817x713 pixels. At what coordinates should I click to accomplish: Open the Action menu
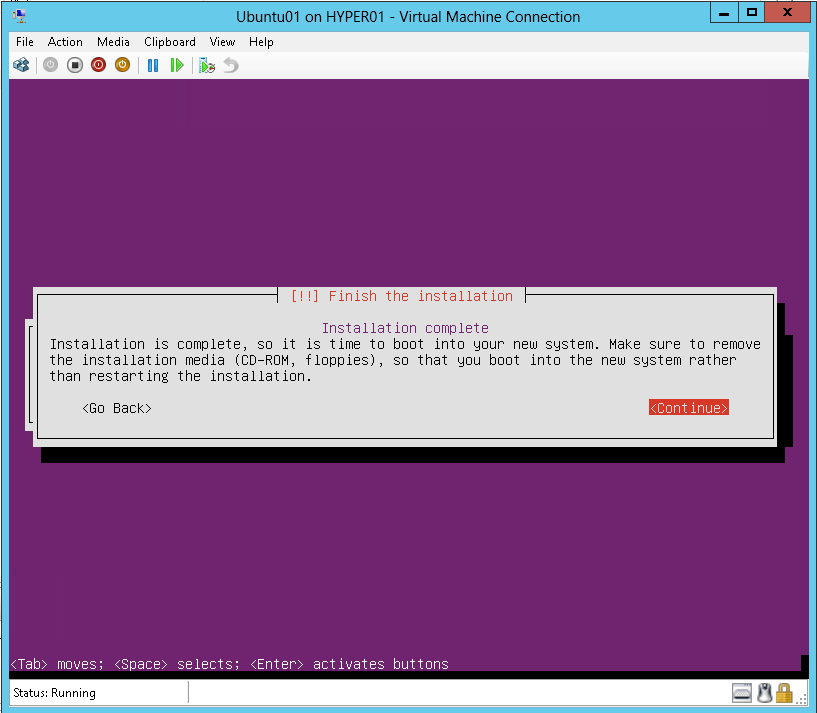[65, 42]
